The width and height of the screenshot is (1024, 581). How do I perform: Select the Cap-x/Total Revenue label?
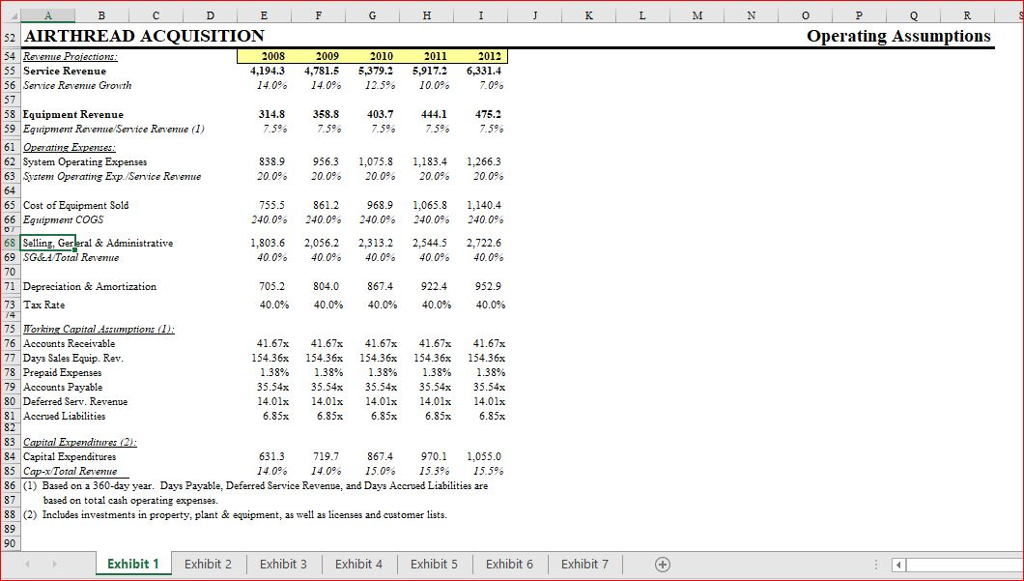coord(70,471)
